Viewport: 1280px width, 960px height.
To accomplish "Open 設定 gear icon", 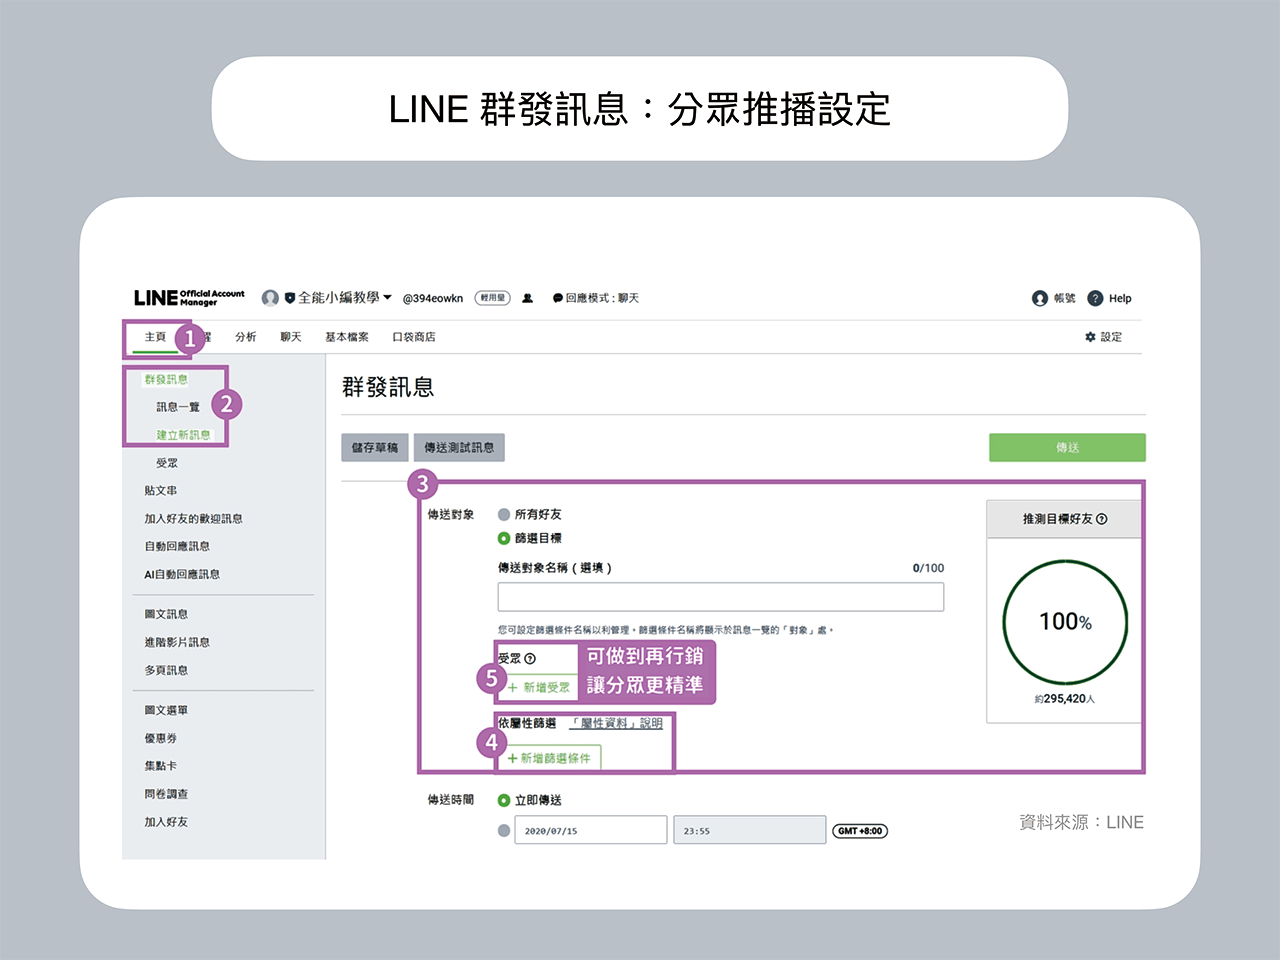I will (1090, 337).
